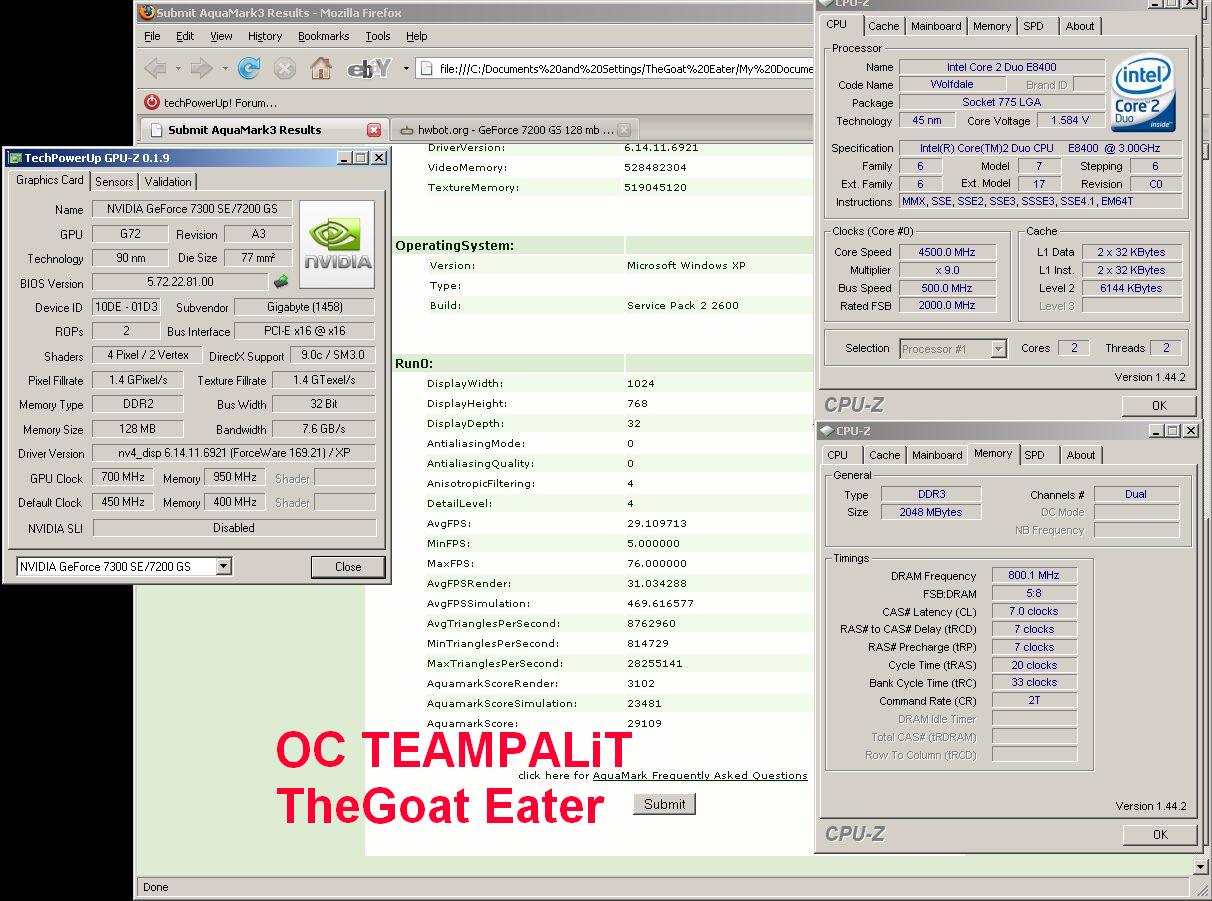Switch to the Sensors tab in GPU-Z
Viewport: 1212px width, 901px height.
(114, 181)
